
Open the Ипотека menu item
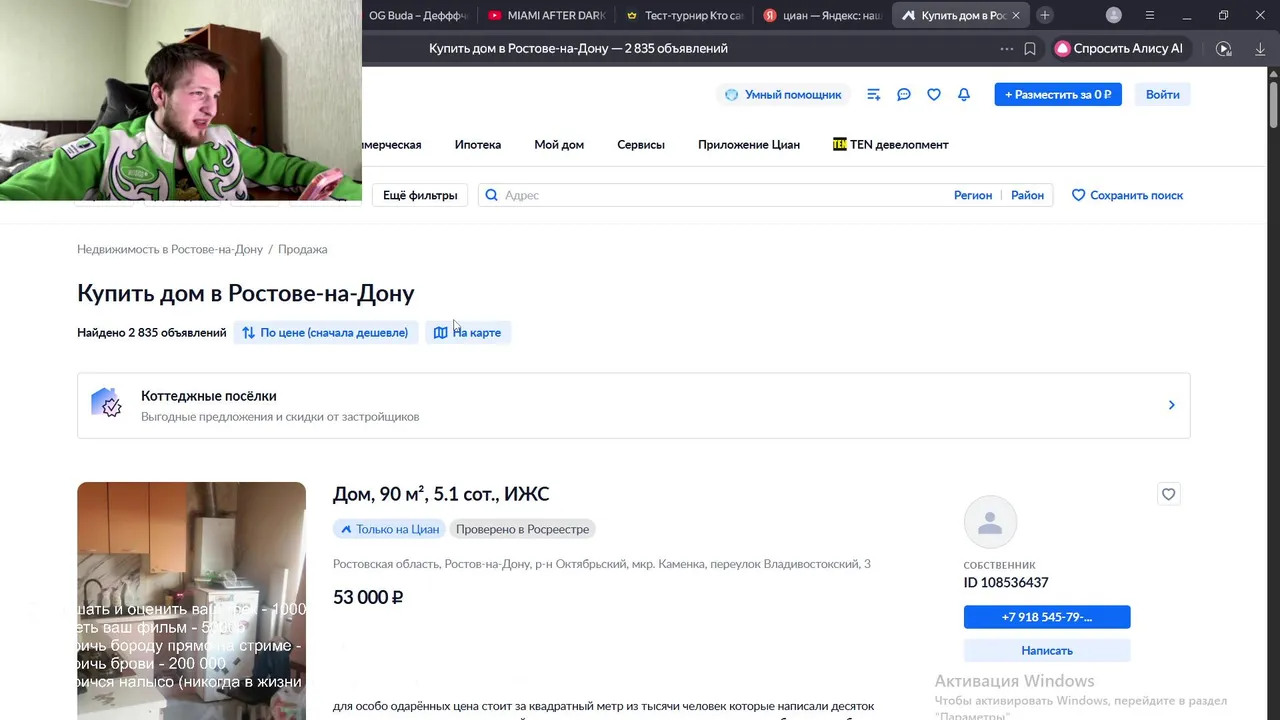[x=478, y=144]
